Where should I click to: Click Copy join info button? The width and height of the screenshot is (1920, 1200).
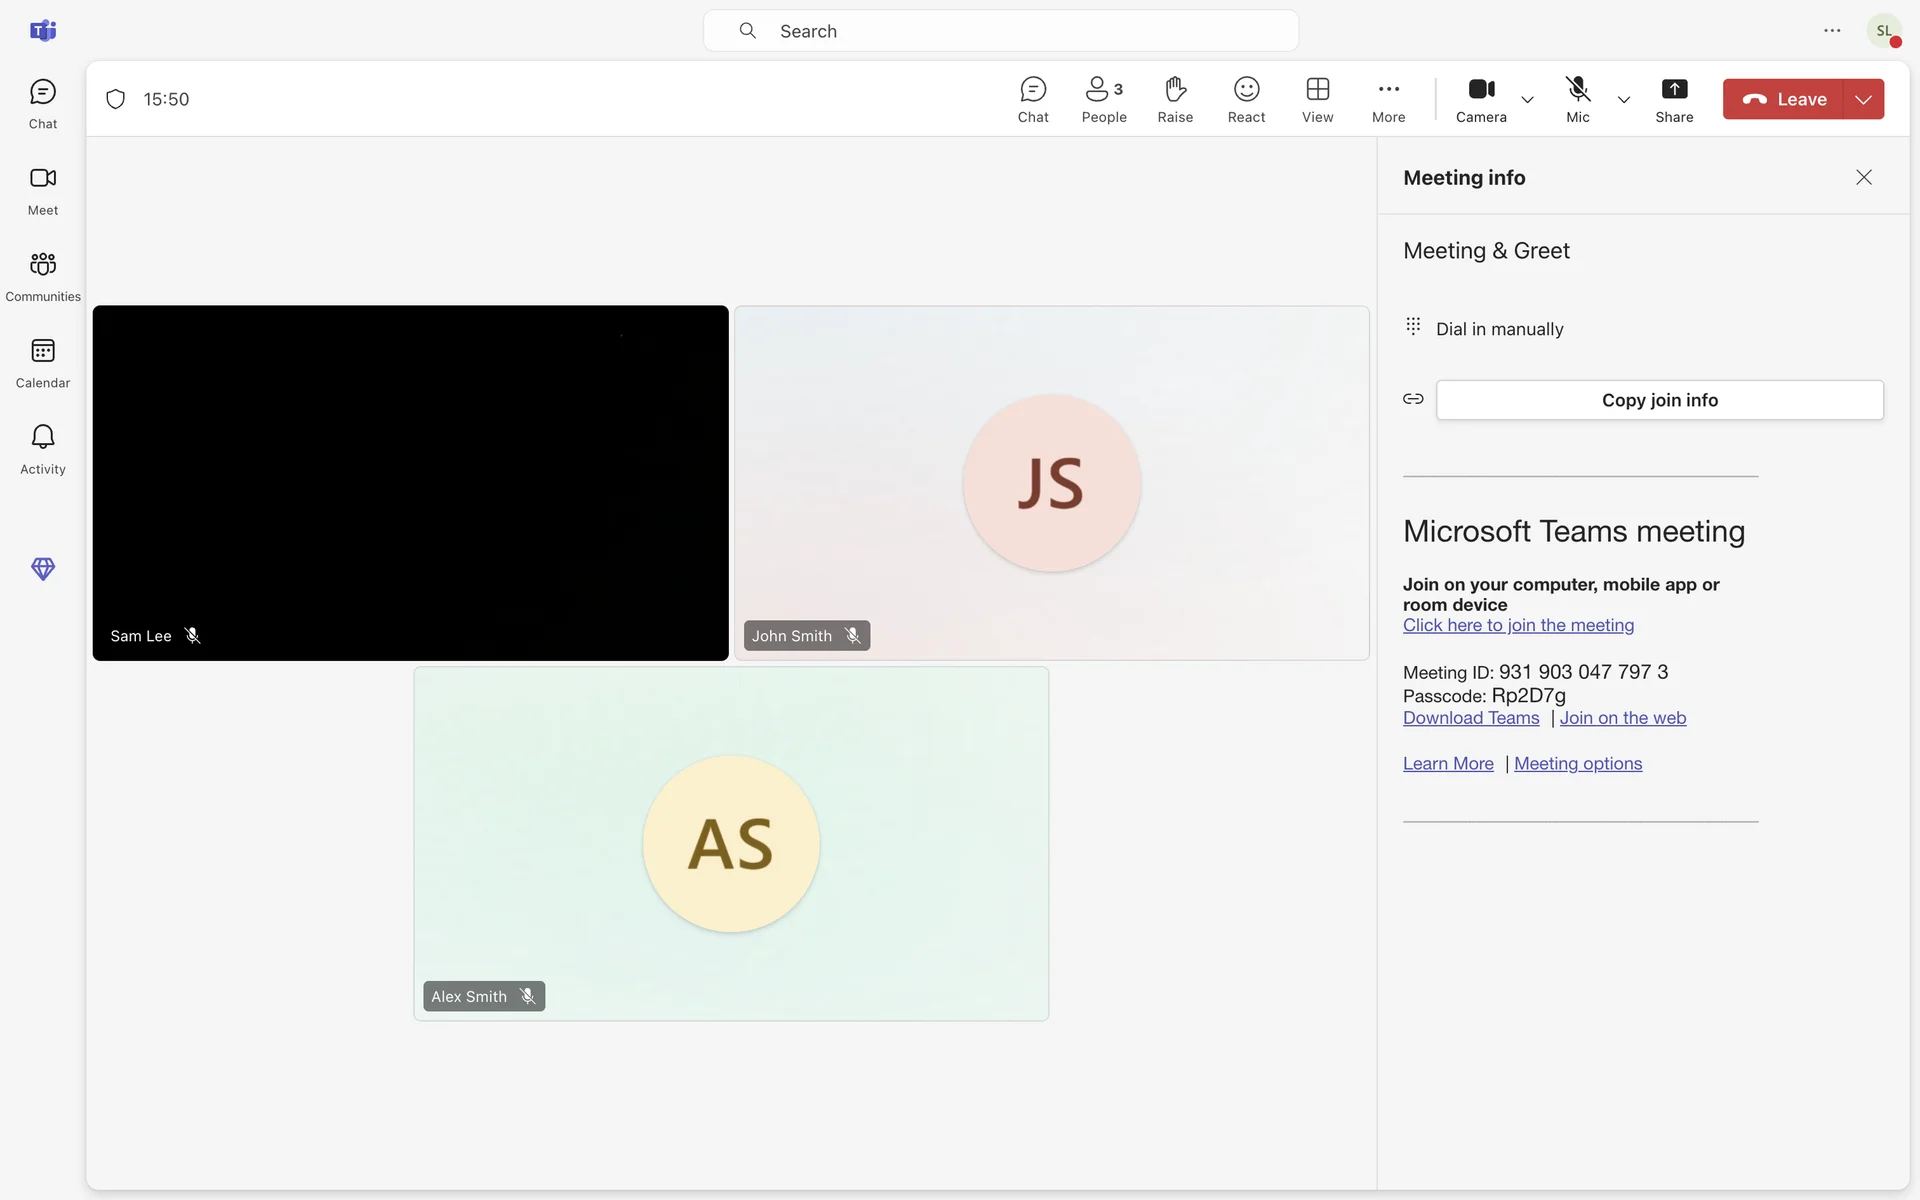[1659, 400]
